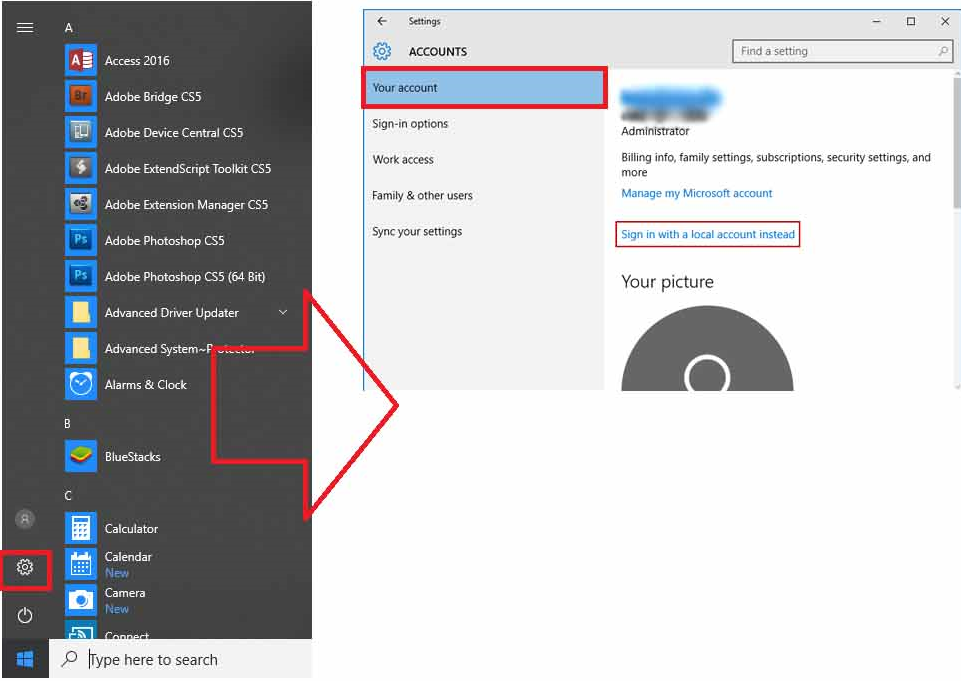
Task: Select the Your account tab
Action: point(484,88)
